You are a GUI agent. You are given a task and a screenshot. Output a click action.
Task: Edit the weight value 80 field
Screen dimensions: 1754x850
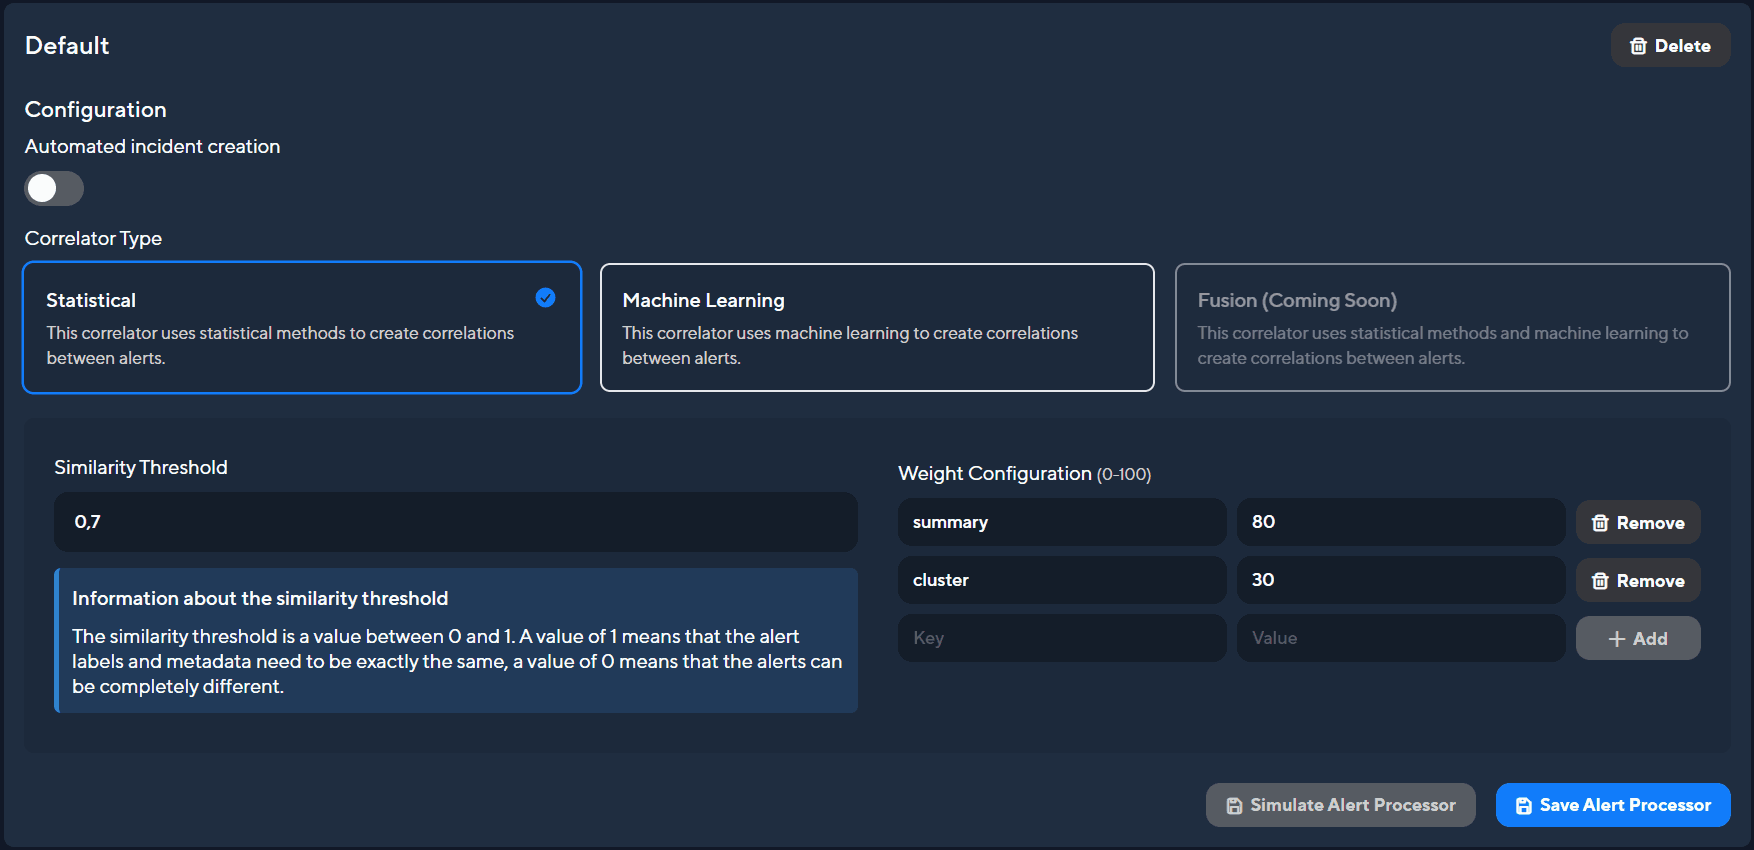pyautogui.click(x=1401, y=522)
